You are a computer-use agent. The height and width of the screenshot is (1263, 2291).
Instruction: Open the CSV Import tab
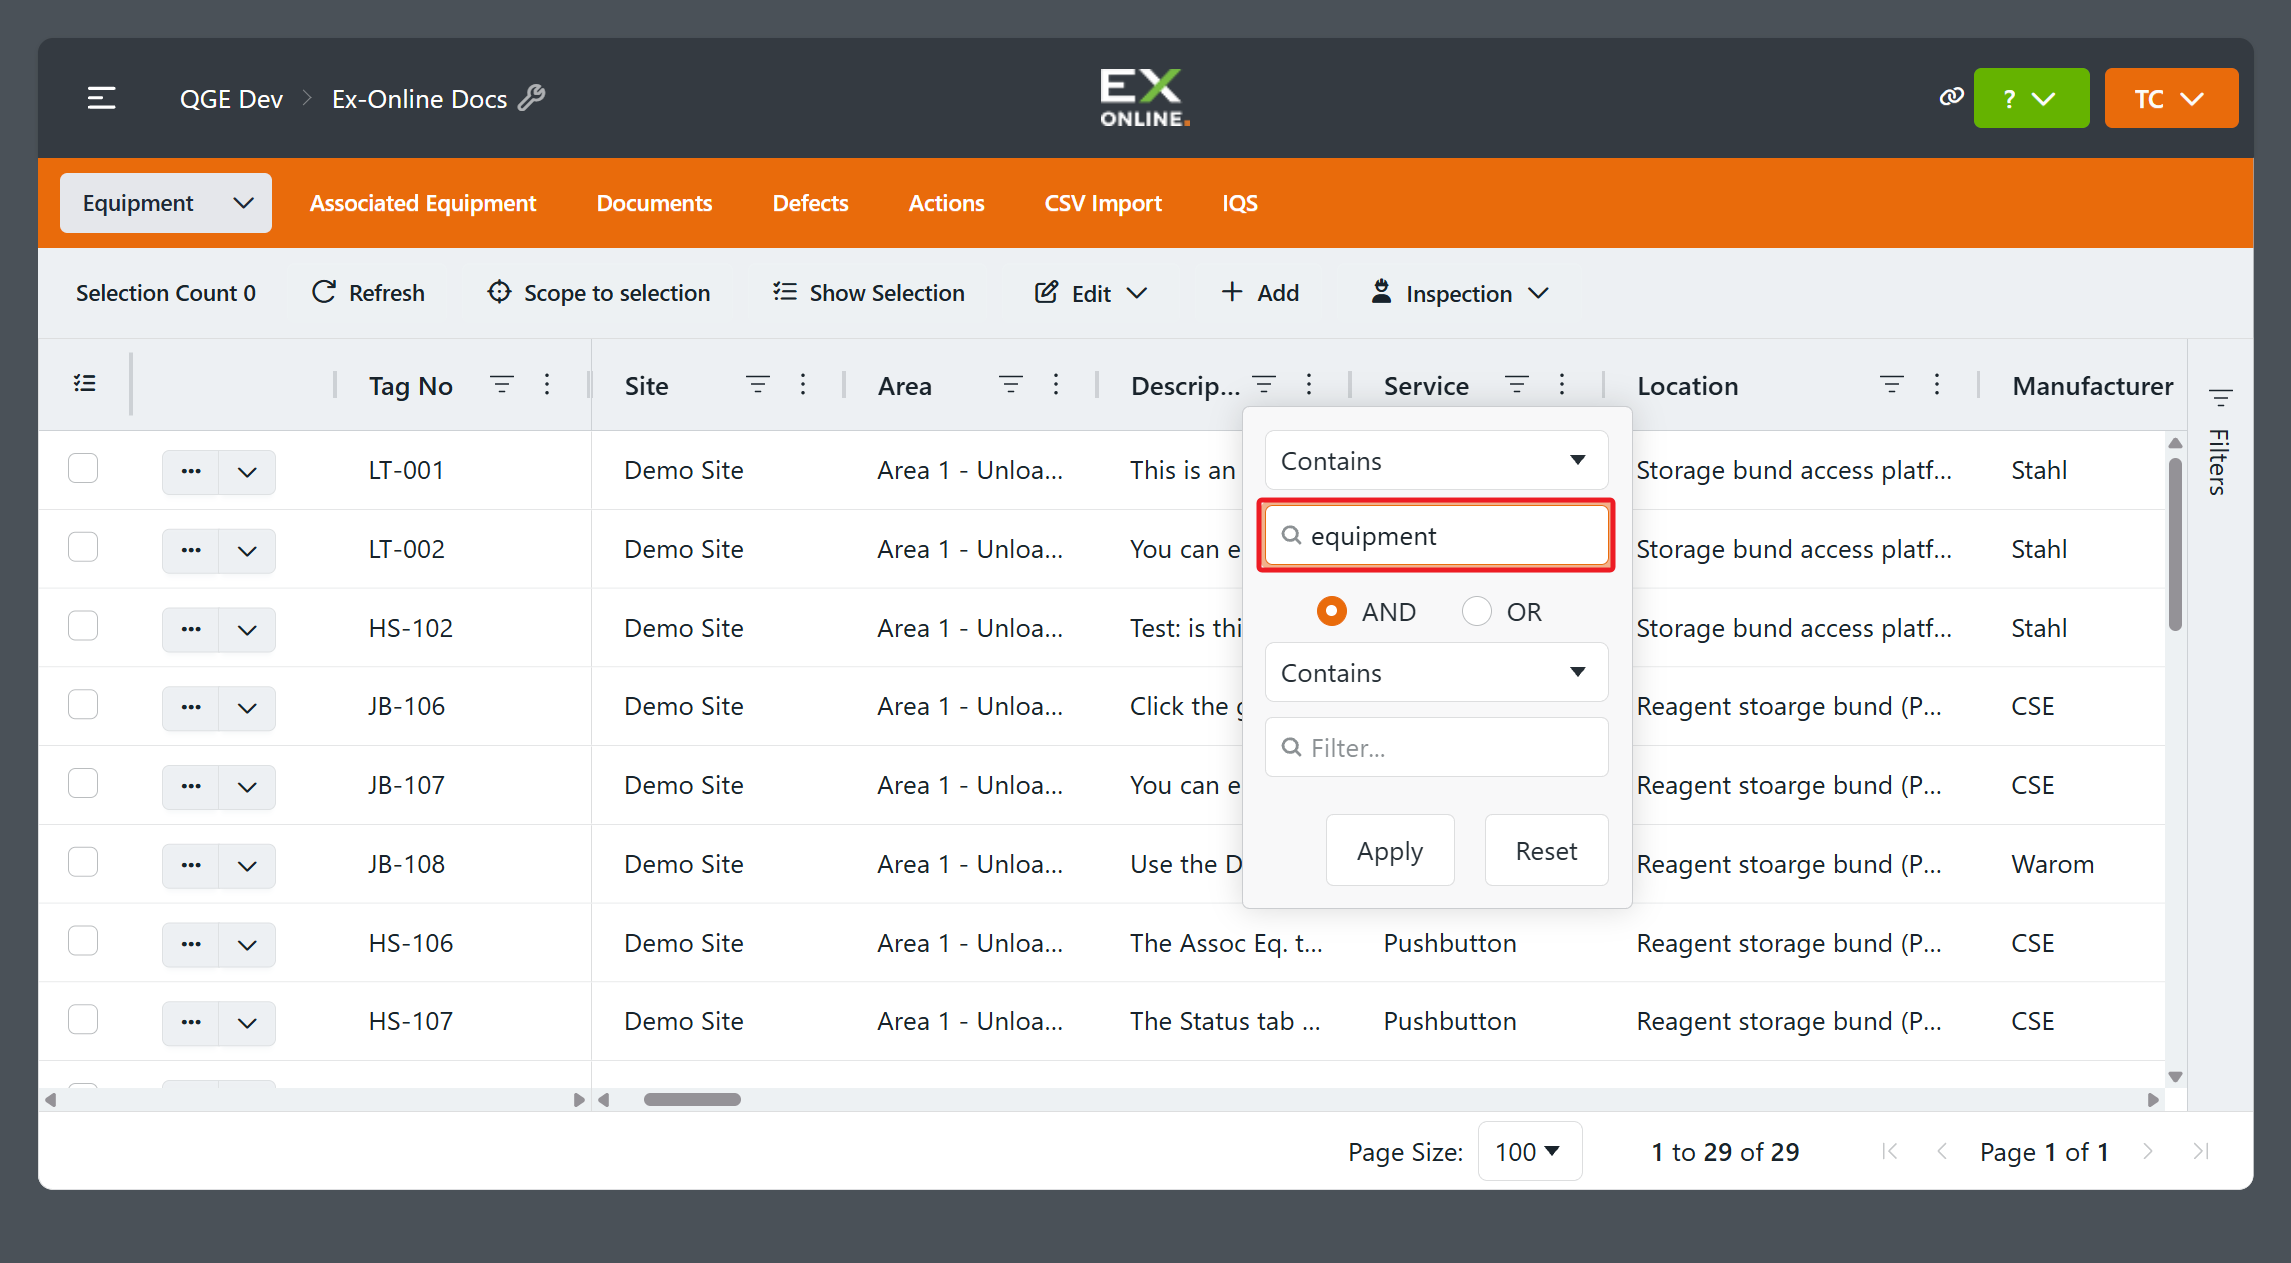pyautogui.click(x=1103, y=203)
